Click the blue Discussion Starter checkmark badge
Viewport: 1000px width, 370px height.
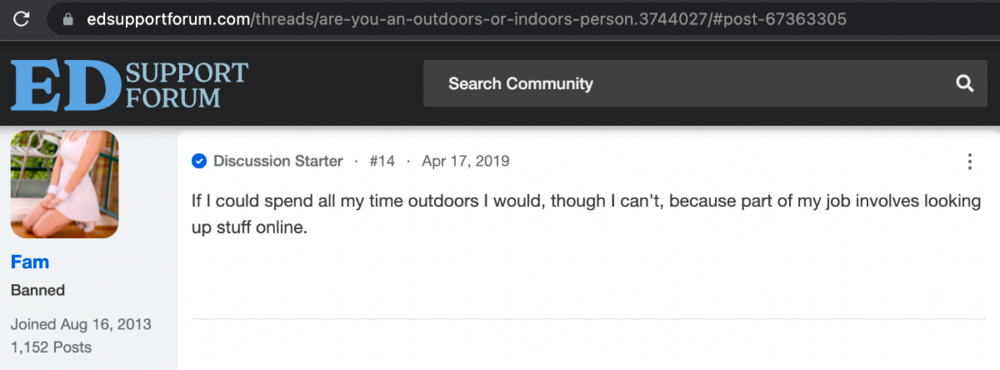pyautogui.click(x=199, y=161)
